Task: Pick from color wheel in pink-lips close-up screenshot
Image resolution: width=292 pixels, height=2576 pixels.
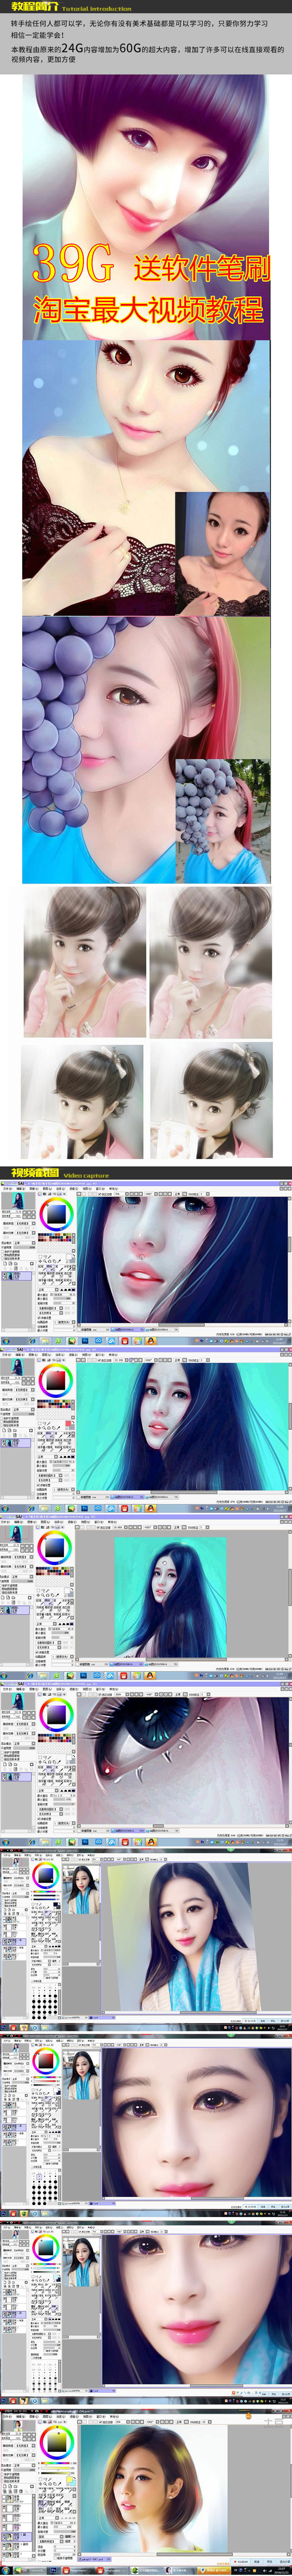Action: [45, 2250]
